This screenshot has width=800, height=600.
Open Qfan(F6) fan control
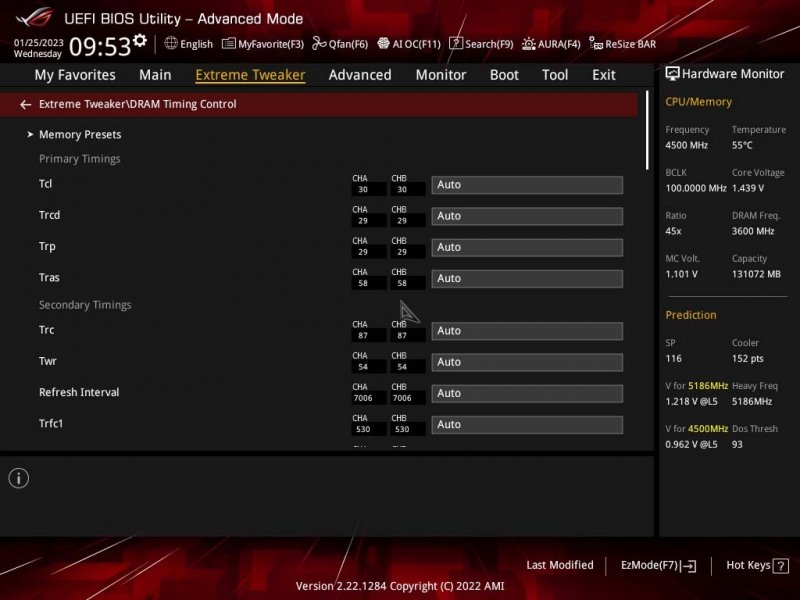coord(340,44)
